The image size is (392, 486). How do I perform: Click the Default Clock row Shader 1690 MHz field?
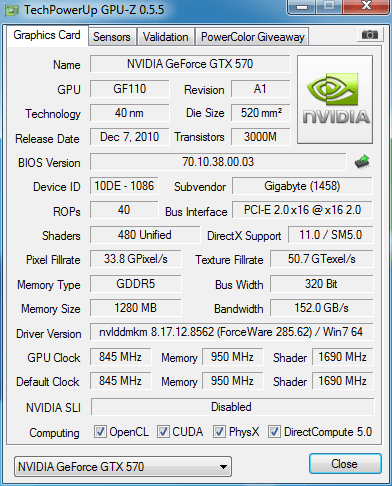pos(343,381)
